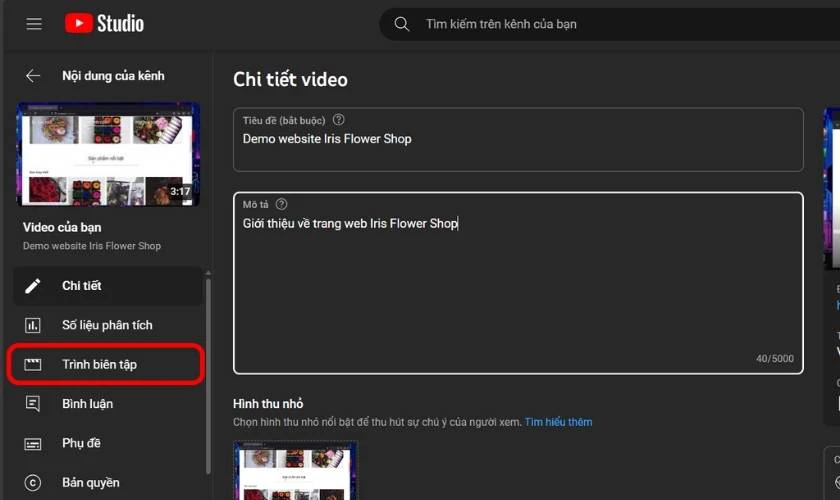Viewport: 840px width, 500px height.
Task: Click the 3:17 duration badge
Action: pos(180,191)
